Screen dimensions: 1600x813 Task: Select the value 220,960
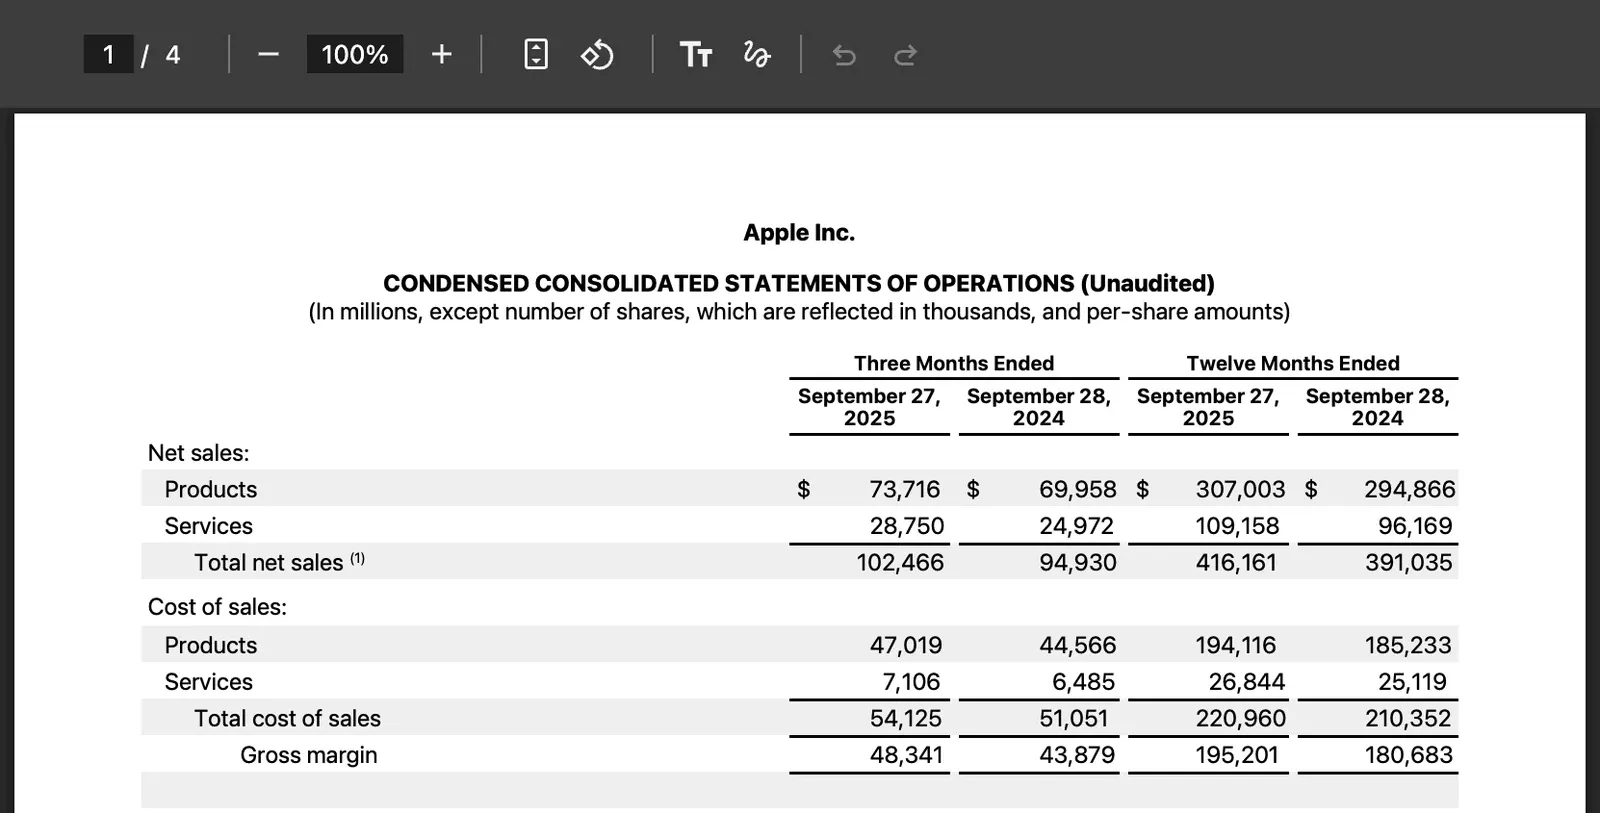coord(1241,718)
